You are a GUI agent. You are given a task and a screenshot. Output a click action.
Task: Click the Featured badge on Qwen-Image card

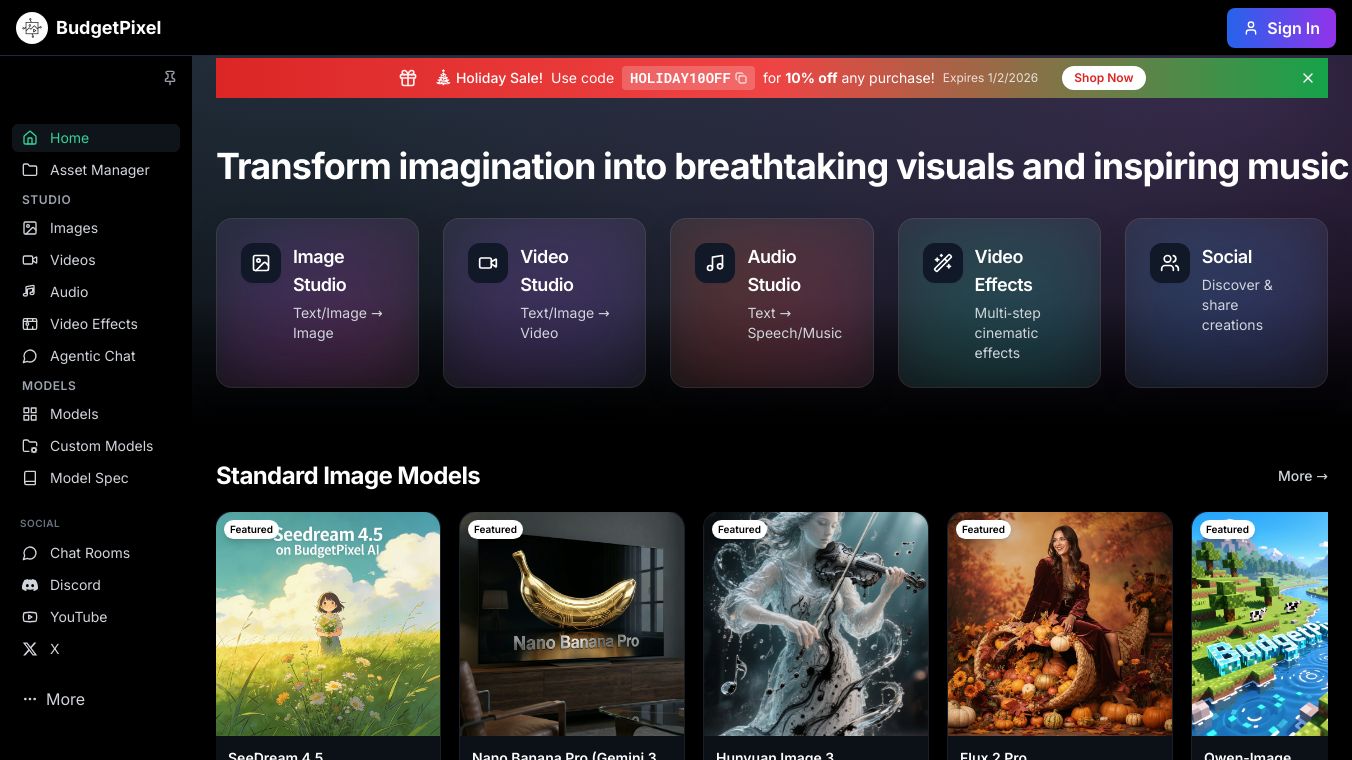[1227, 529]
